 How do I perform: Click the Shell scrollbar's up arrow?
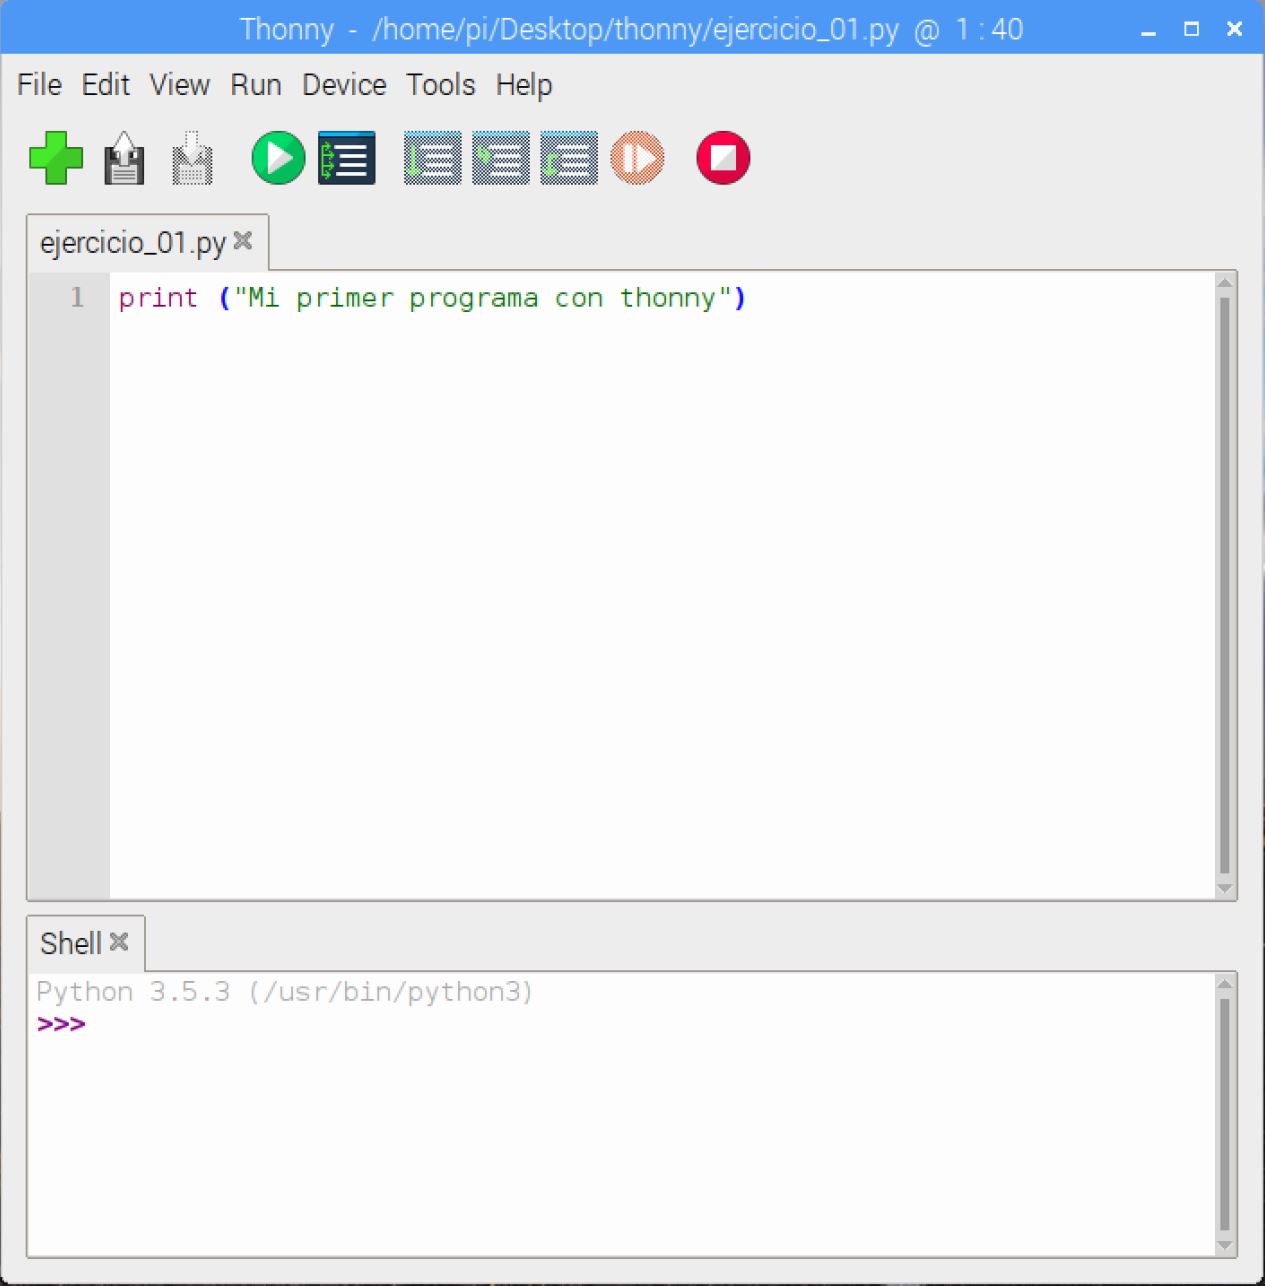coord(1225,984)
